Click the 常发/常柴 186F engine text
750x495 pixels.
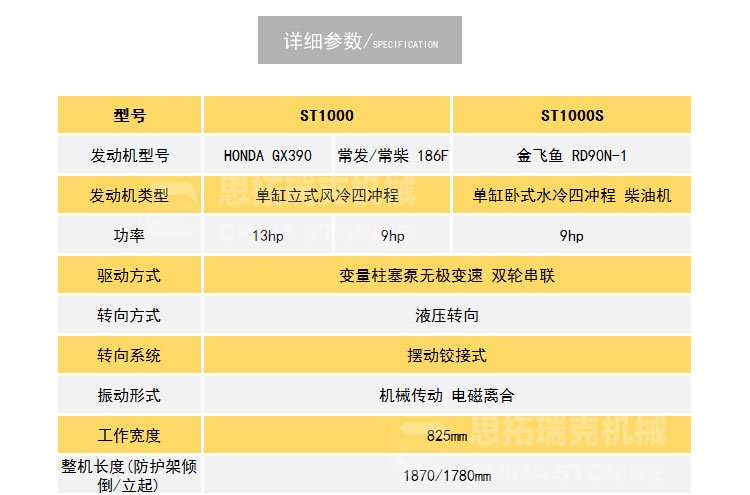click(393, 156)
